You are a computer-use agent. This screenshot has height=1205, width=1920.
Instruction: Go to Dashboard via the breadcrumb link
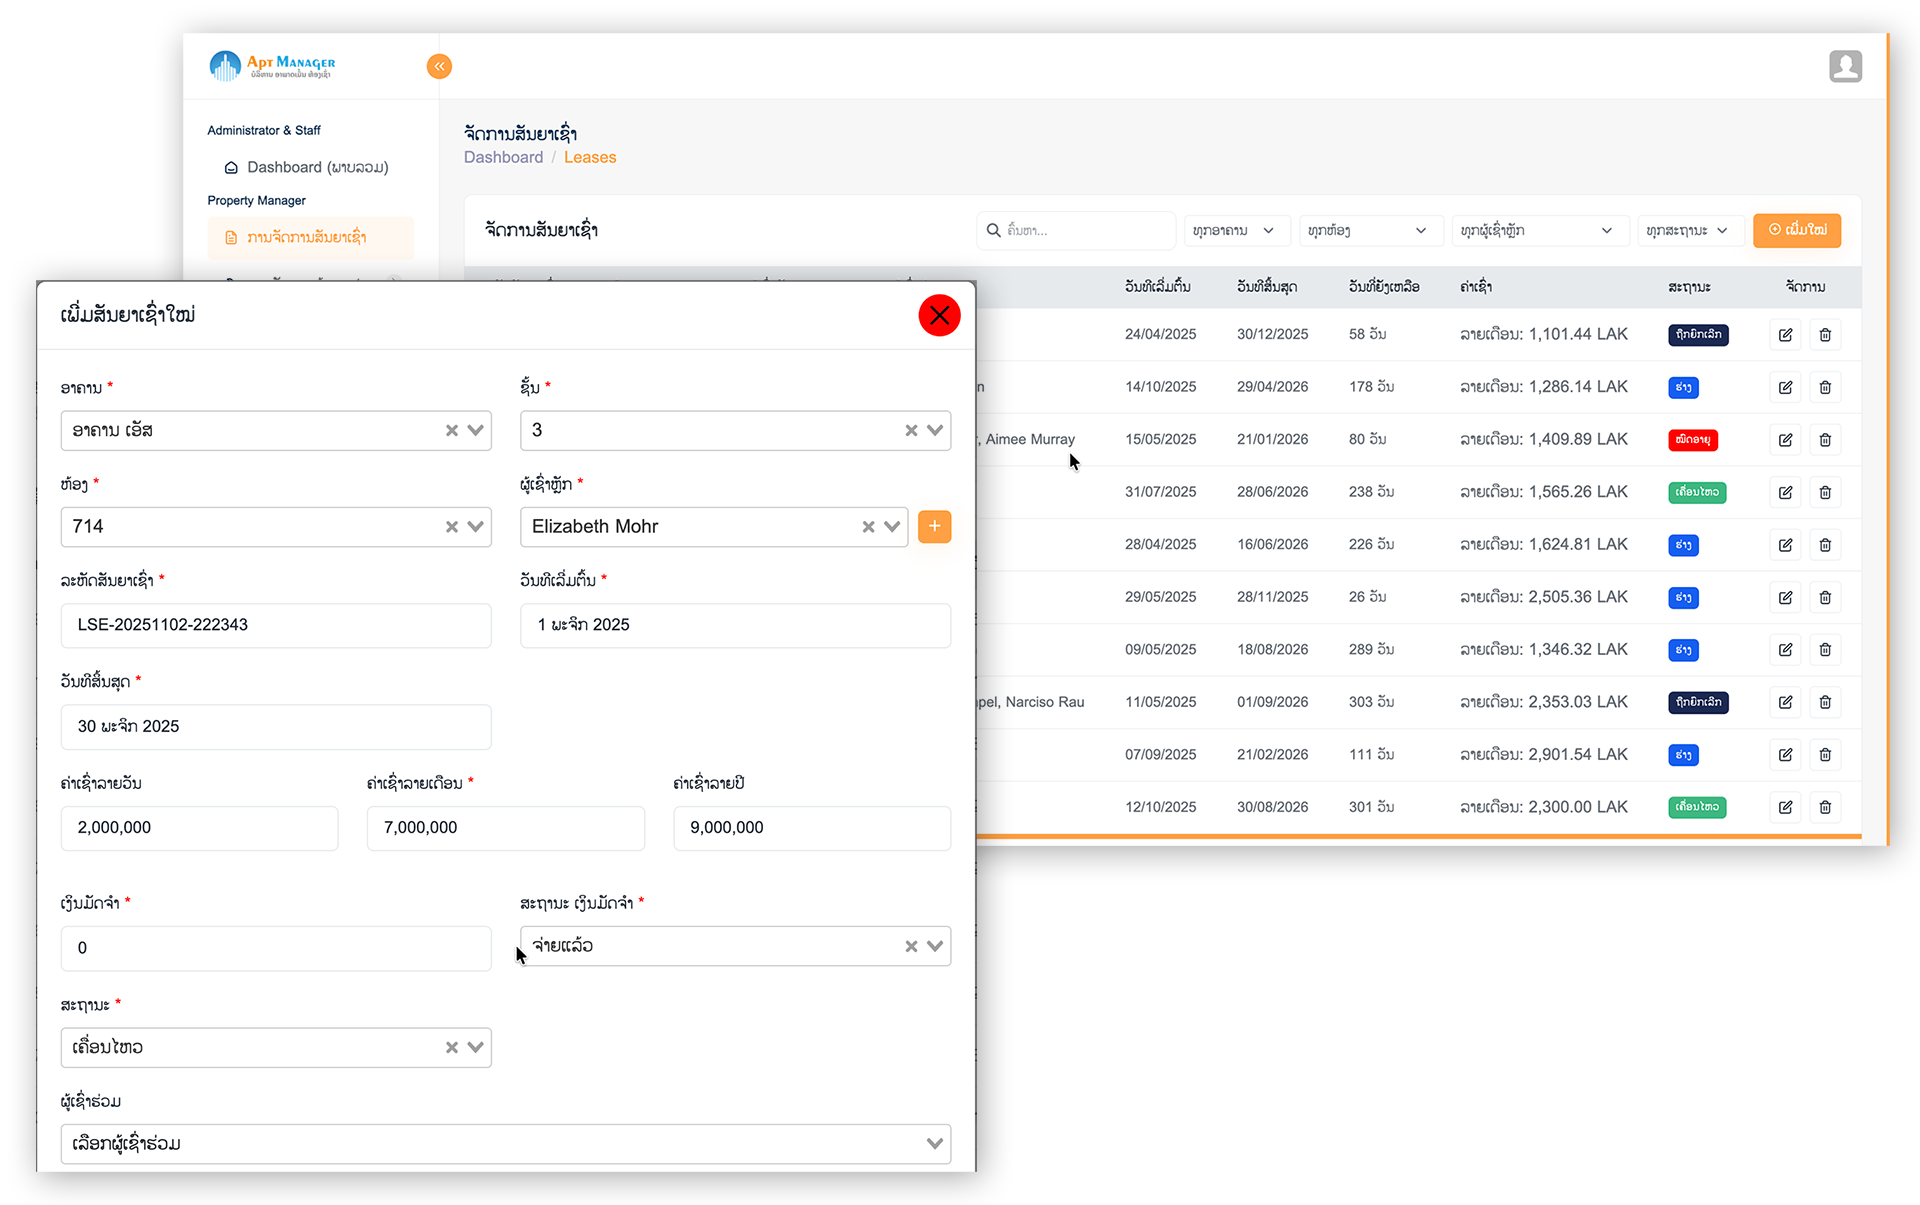tap(503, 157)
